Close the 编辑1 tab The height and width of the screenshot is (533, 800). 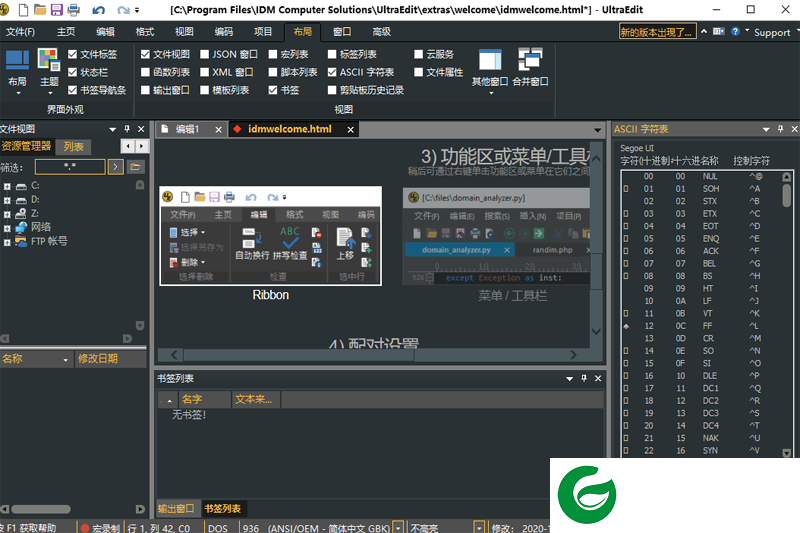coord(218,130)
